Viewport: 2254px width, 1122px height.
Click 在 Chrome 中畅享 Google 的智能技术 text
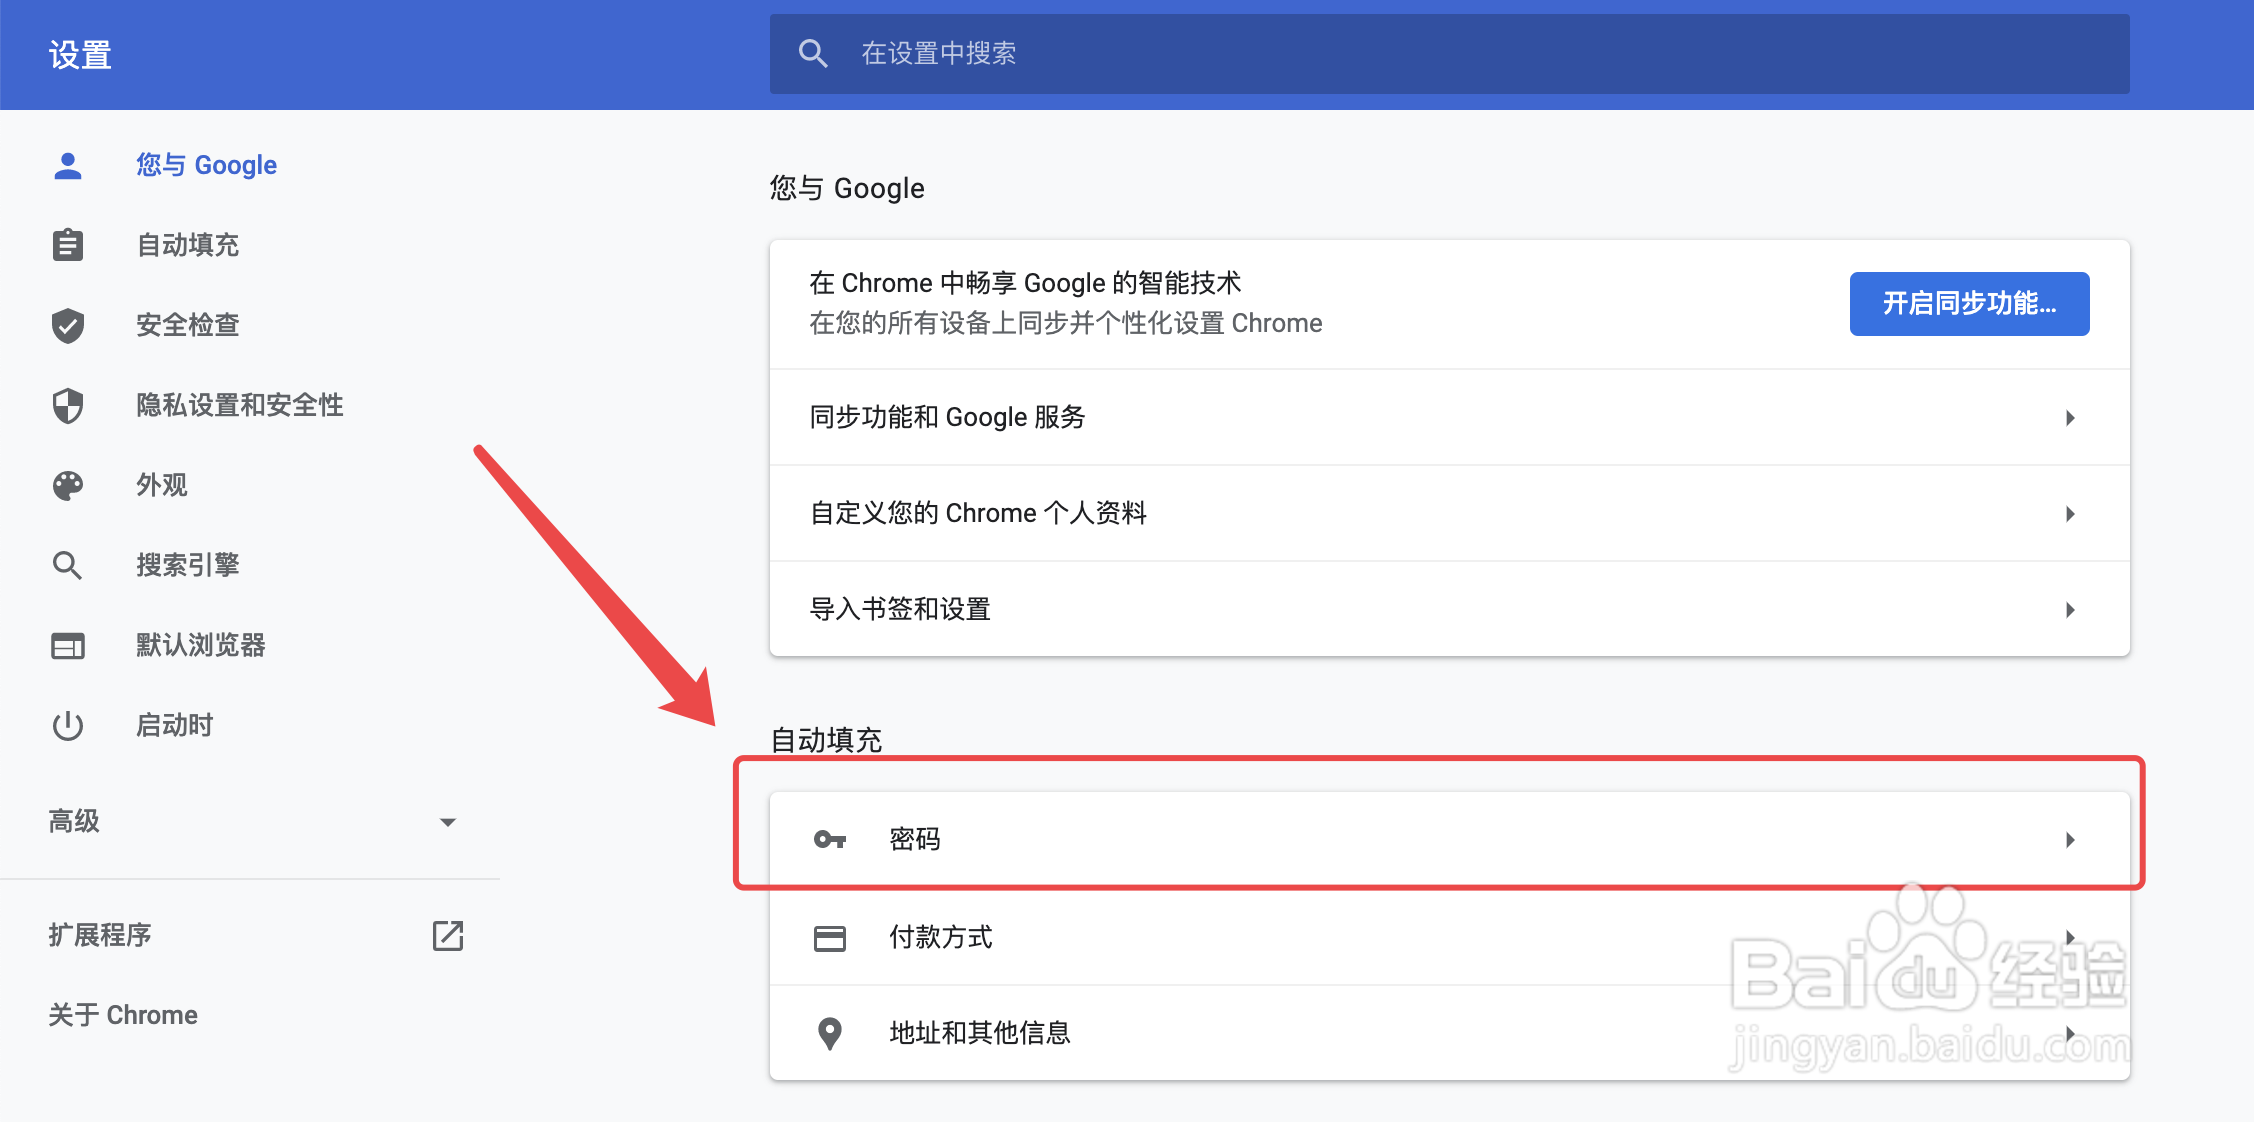tap(1026, 283)
